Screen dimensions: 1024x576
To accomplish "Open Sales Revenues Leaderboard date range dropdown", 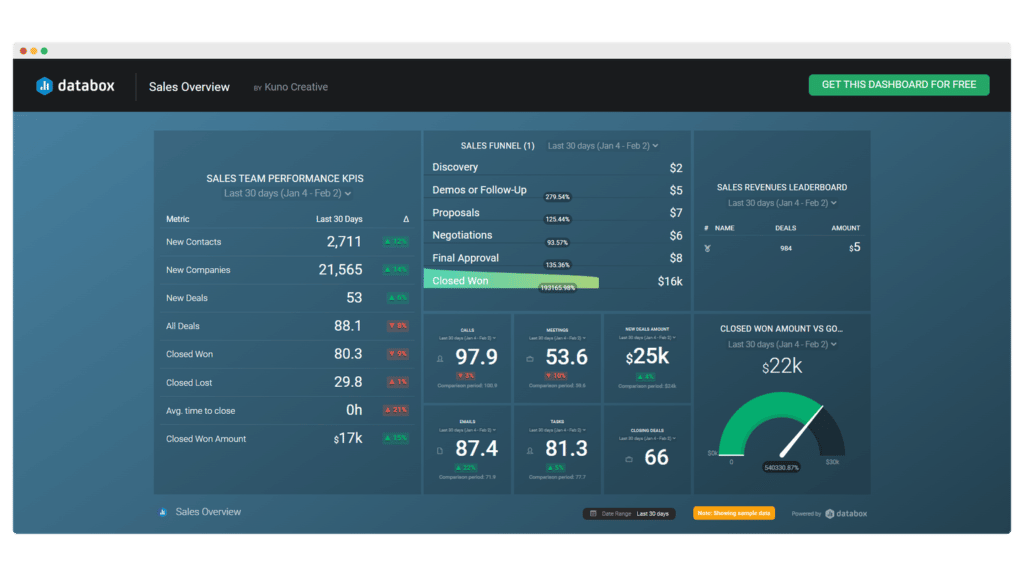I will coord(782,203).
